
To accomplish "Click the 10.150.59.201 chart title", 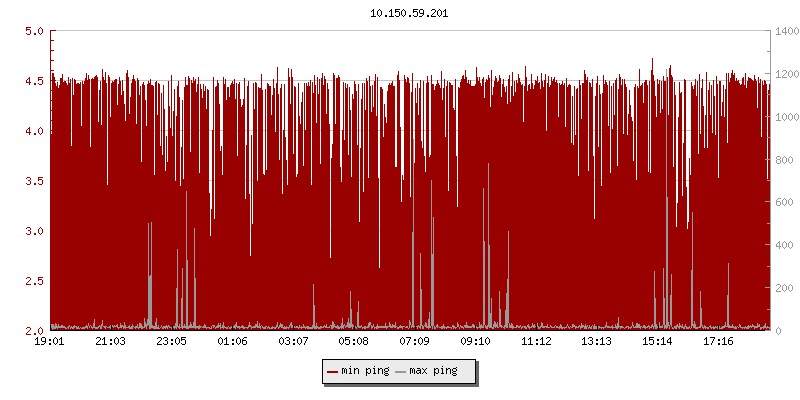I will pyautogui.click(x=410, y=12).
